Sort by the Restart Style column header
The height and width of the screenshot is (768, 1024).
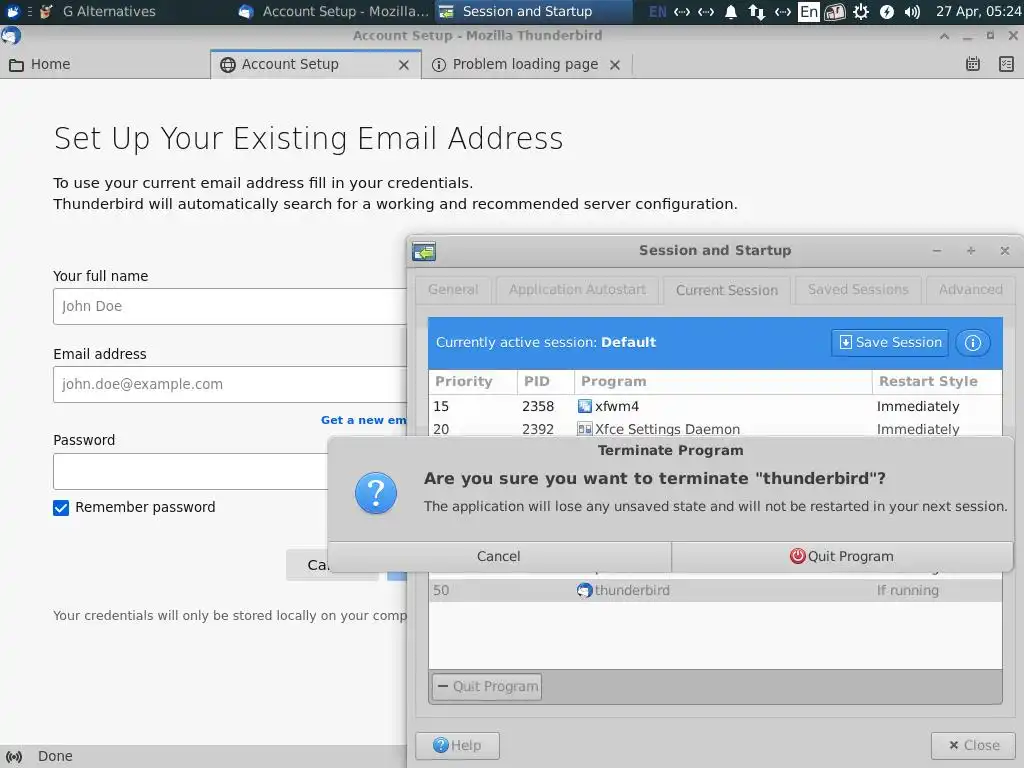[936, 381]
